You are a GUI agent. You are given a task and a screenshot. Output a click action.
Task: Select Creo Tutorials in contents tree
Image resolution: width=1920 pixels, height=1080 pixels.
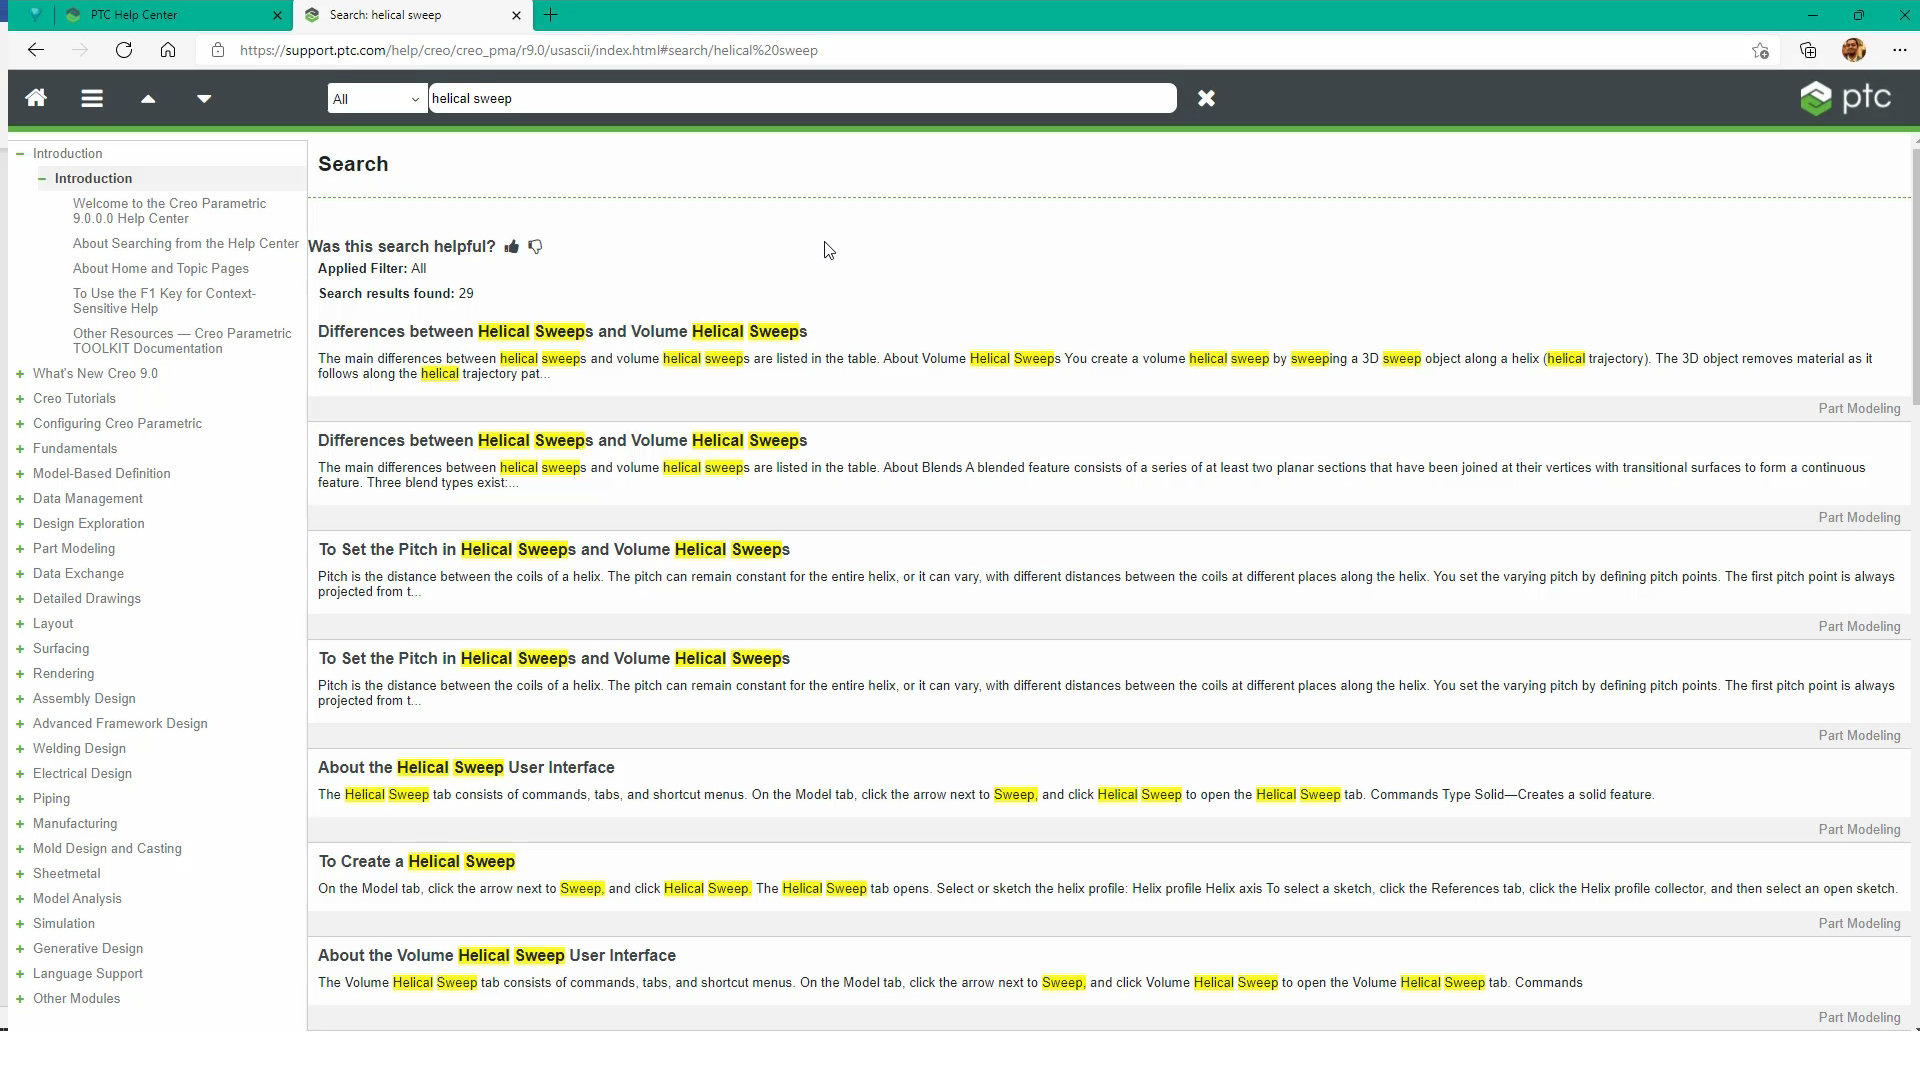74,398
